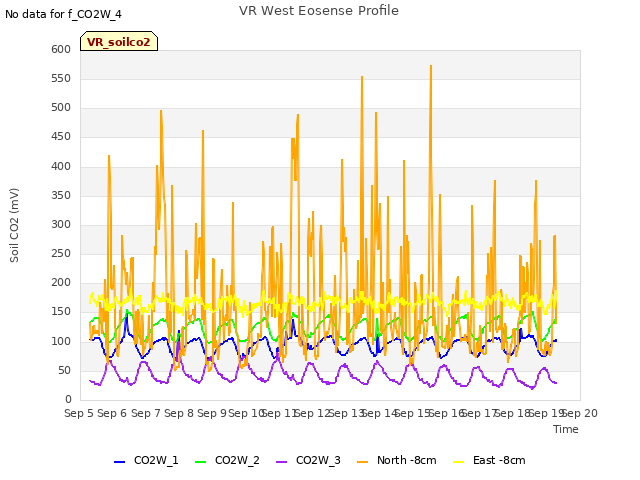Click the 300 y-axis tick label

(x=61, y=224)
